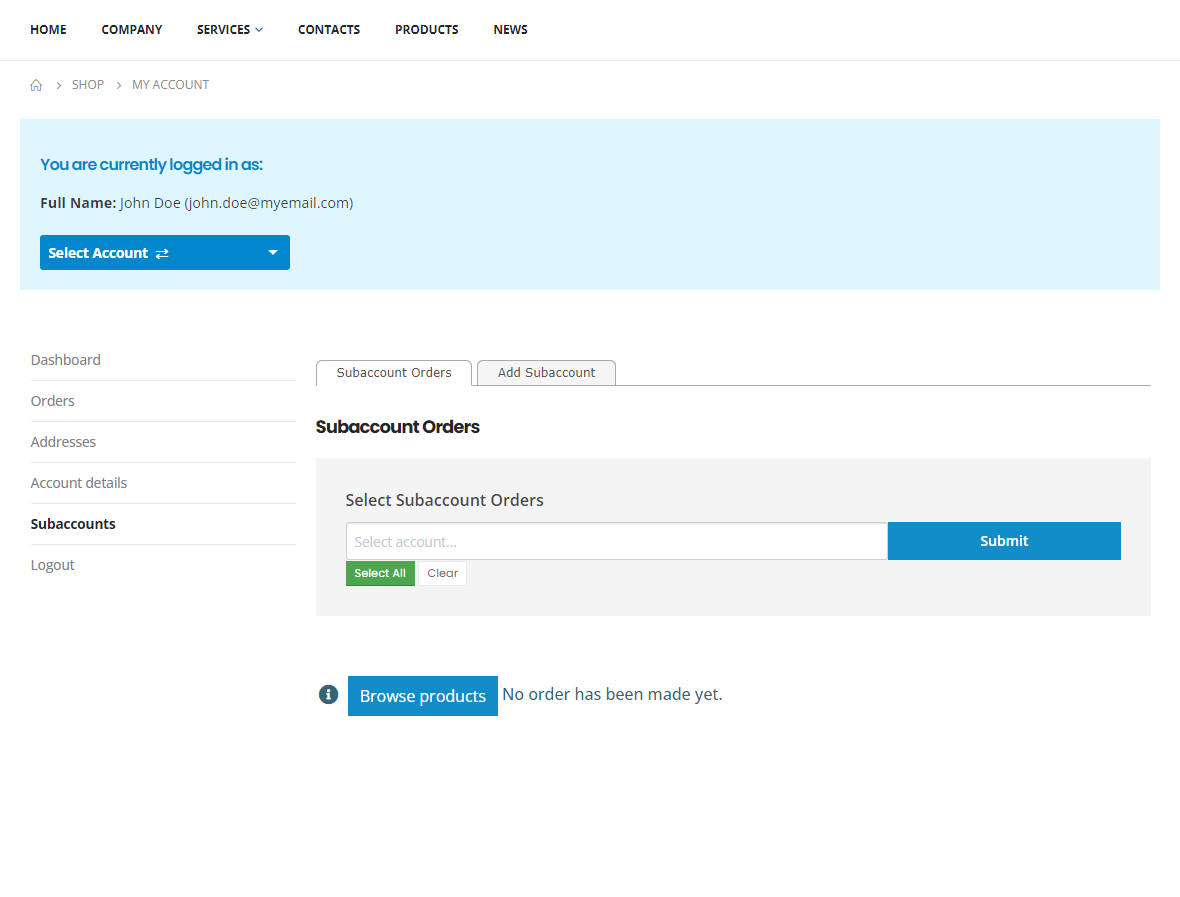Expand the Services menu chevron
Viewport: 1180px width, 897px height.
(259, 30)
